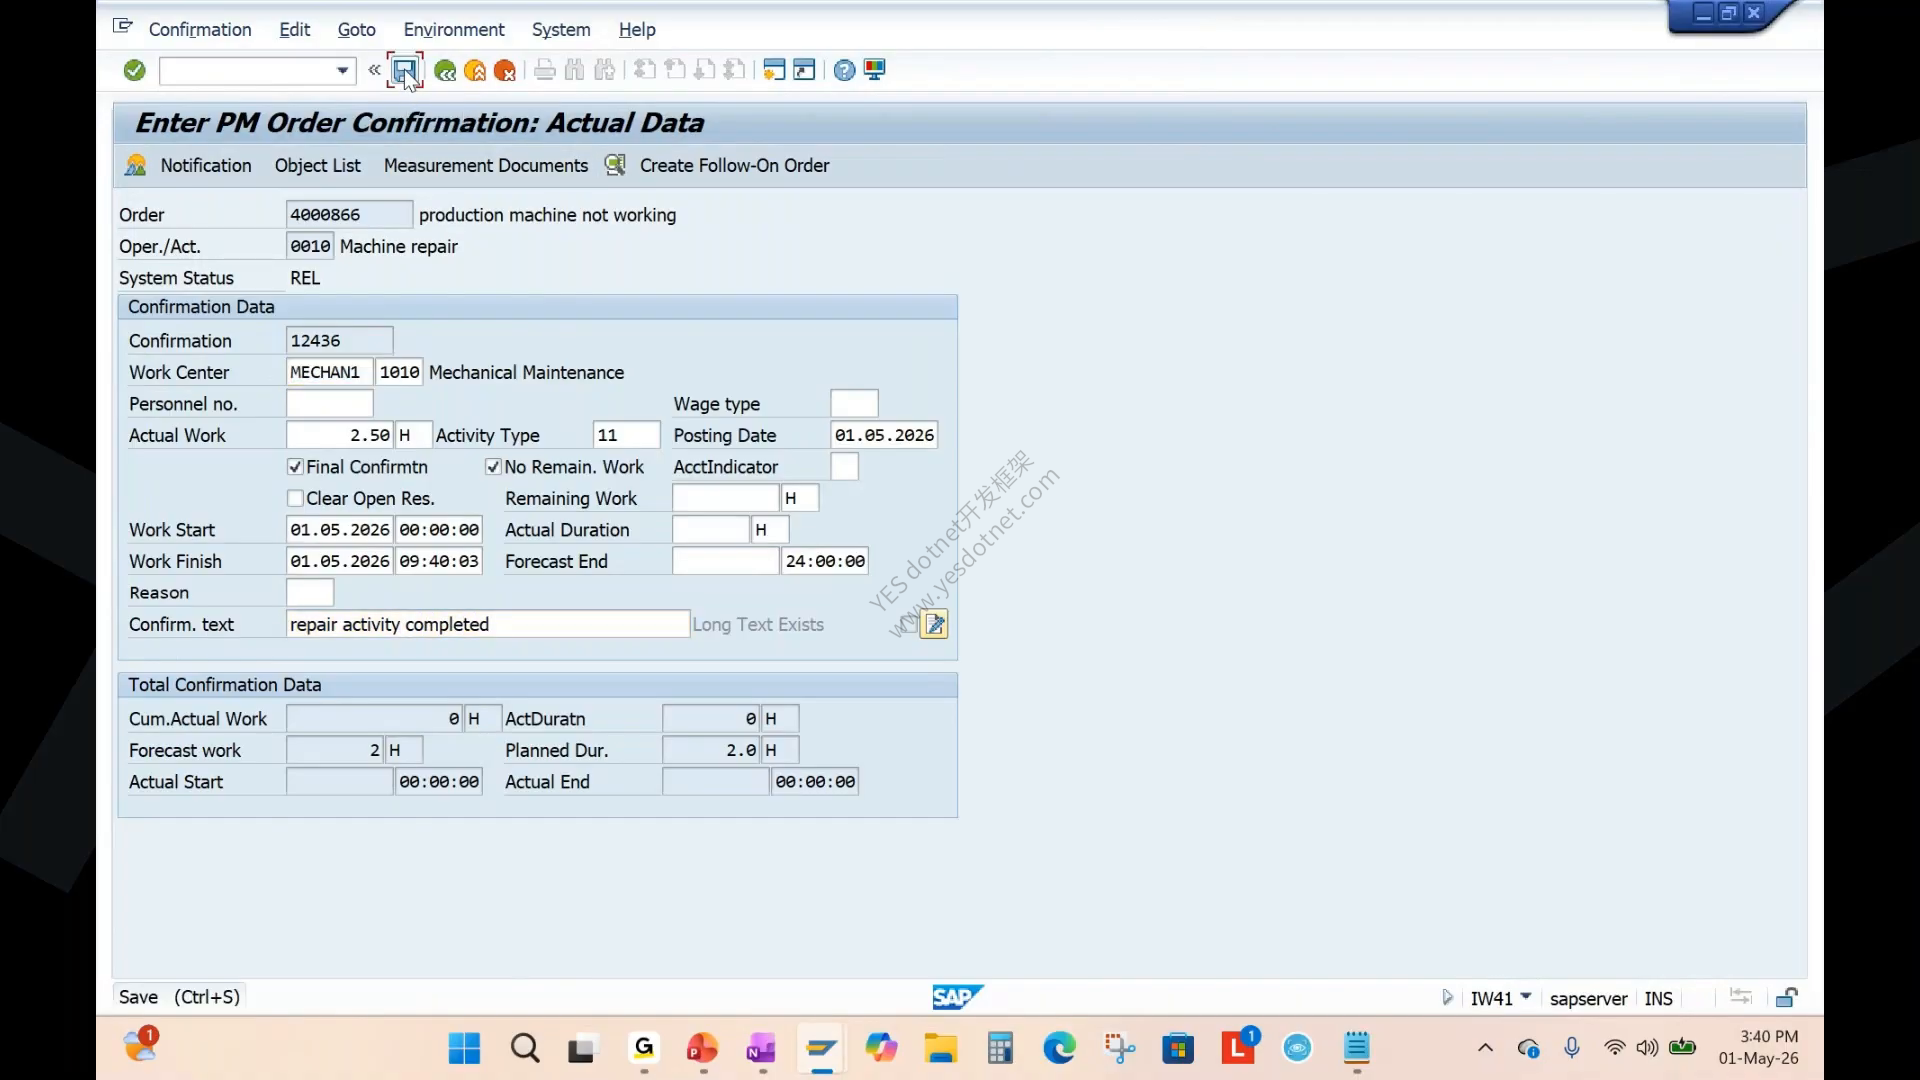The height and width of the screenshot is (1080, 1920).
Task: Open the Environment menu
Action: (x=454, y=30)
